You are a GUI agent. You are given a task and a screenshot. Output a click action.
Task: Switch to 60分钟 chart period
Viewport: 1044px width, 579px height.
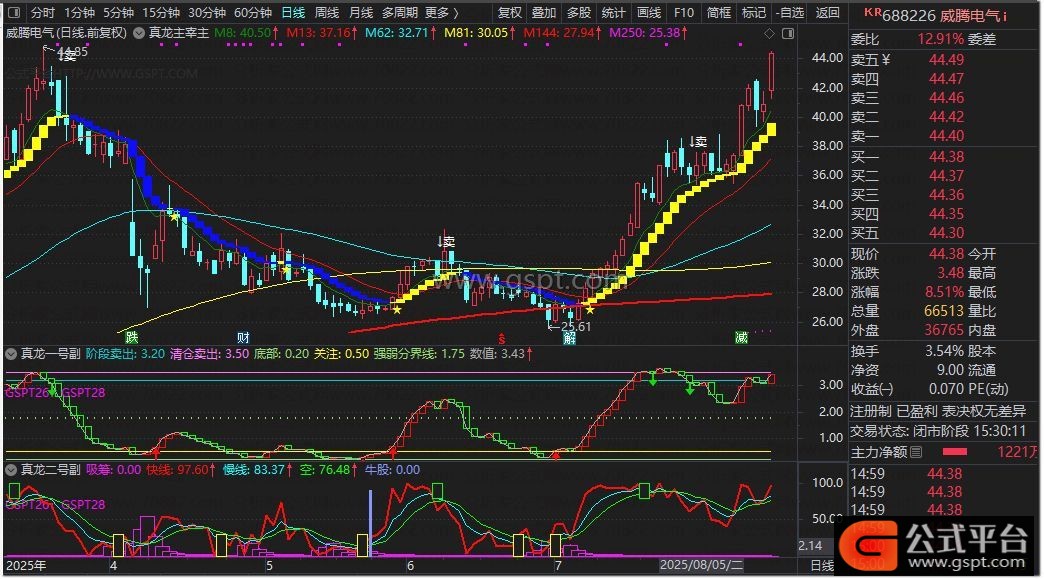253,13
